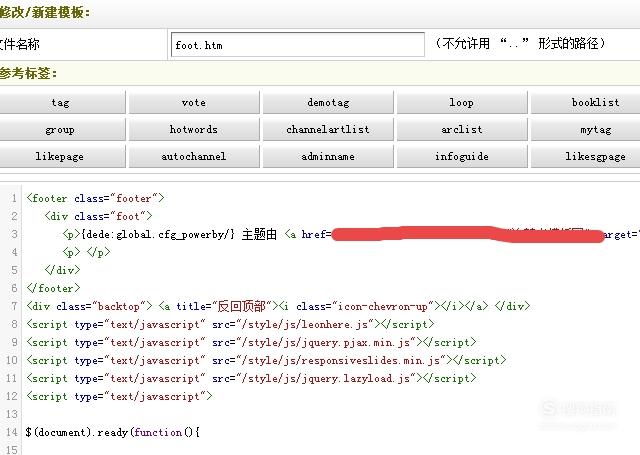The width and height of the screenshot is (640, 455).
Task: Insert the autochannel reference label
Action: 194,156
